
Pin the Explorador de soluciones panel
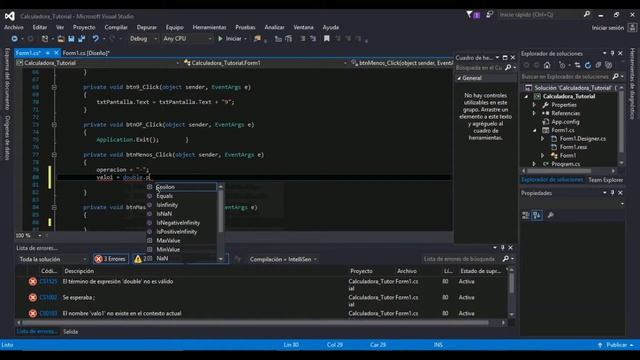point(612,53)
